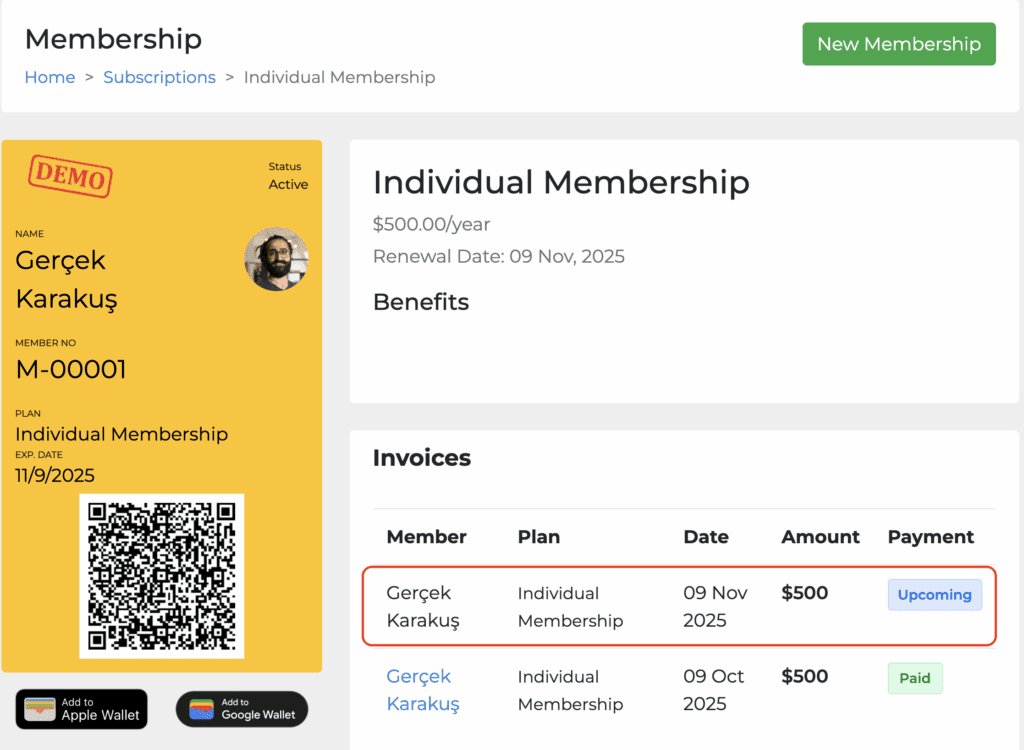The height and width of the screenshot is (750, 1024).
Task: Click the Apple Wallet card icon
Action: pyautogui.click(x=41, y=709)
